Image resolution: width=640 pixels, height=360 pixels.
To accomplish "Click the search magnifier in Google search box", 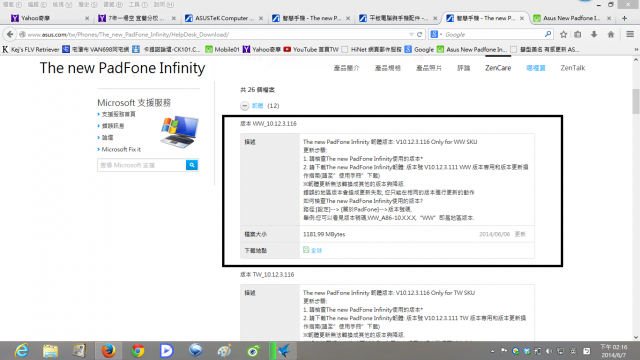I will pyautogui.click(x=548, y=34).
